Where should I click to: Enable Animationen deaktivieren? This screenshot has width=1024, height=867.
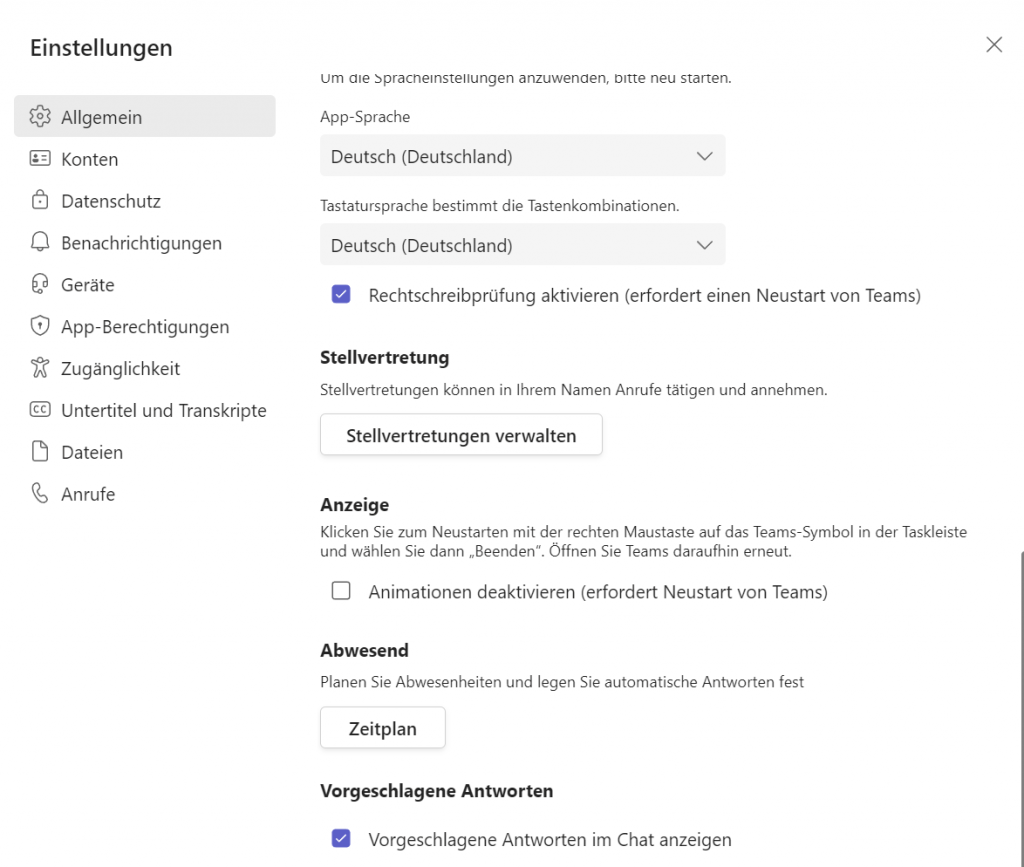[341, 592]
